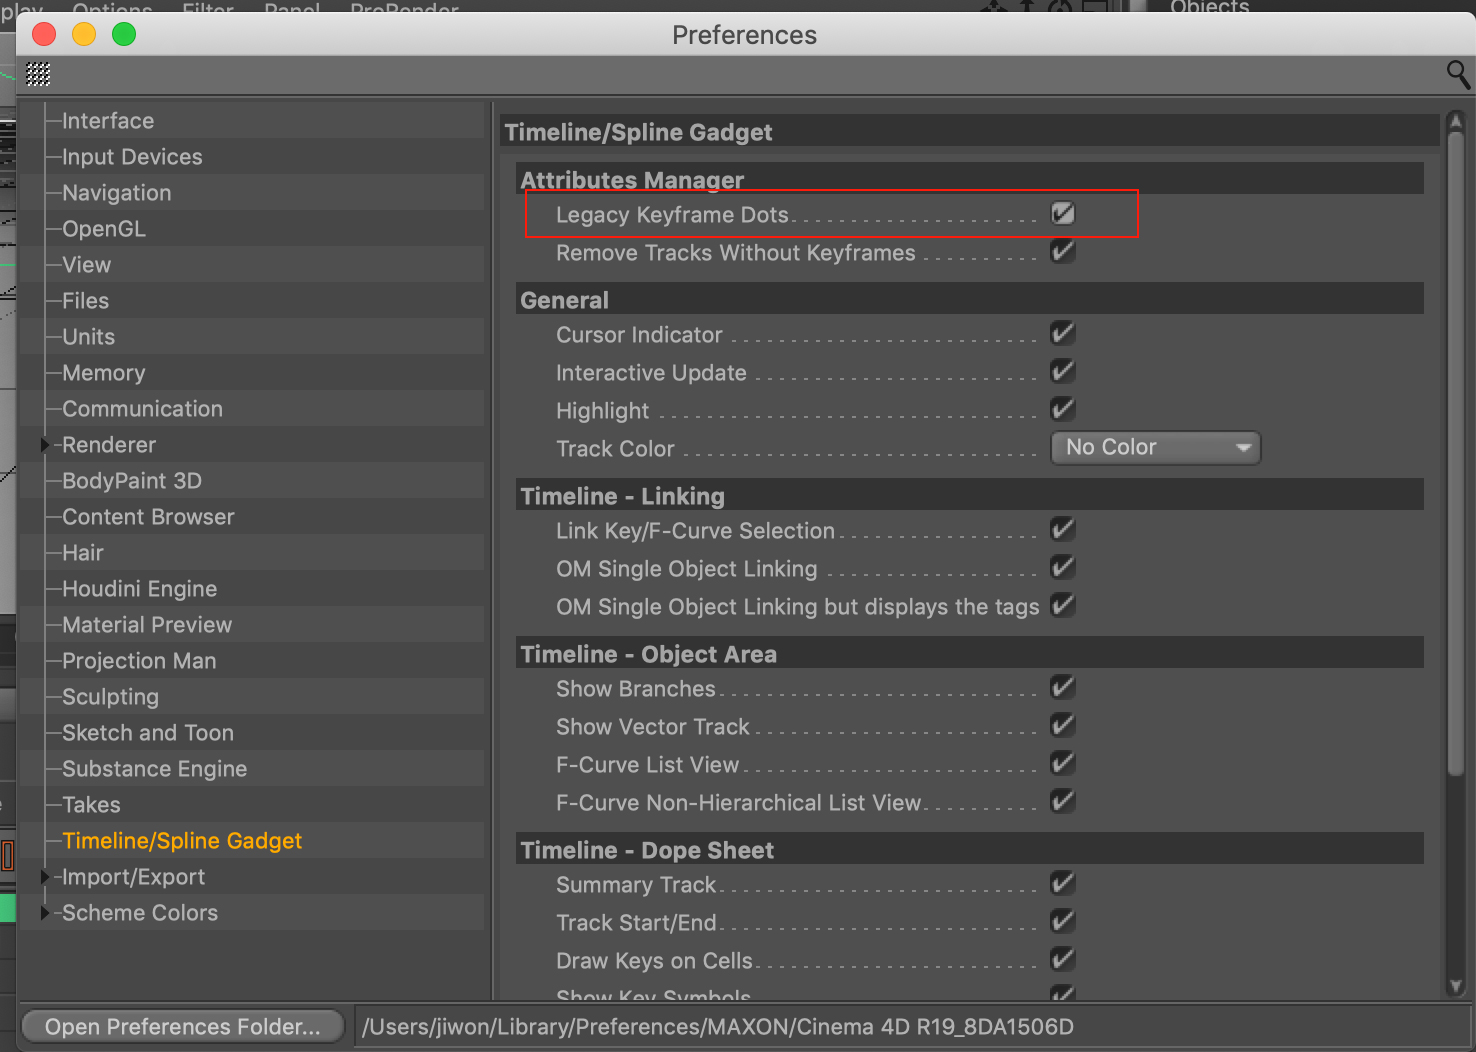Open the OpenGL preferences page
Screen dimensions: 1476x1052
(104, 229)
